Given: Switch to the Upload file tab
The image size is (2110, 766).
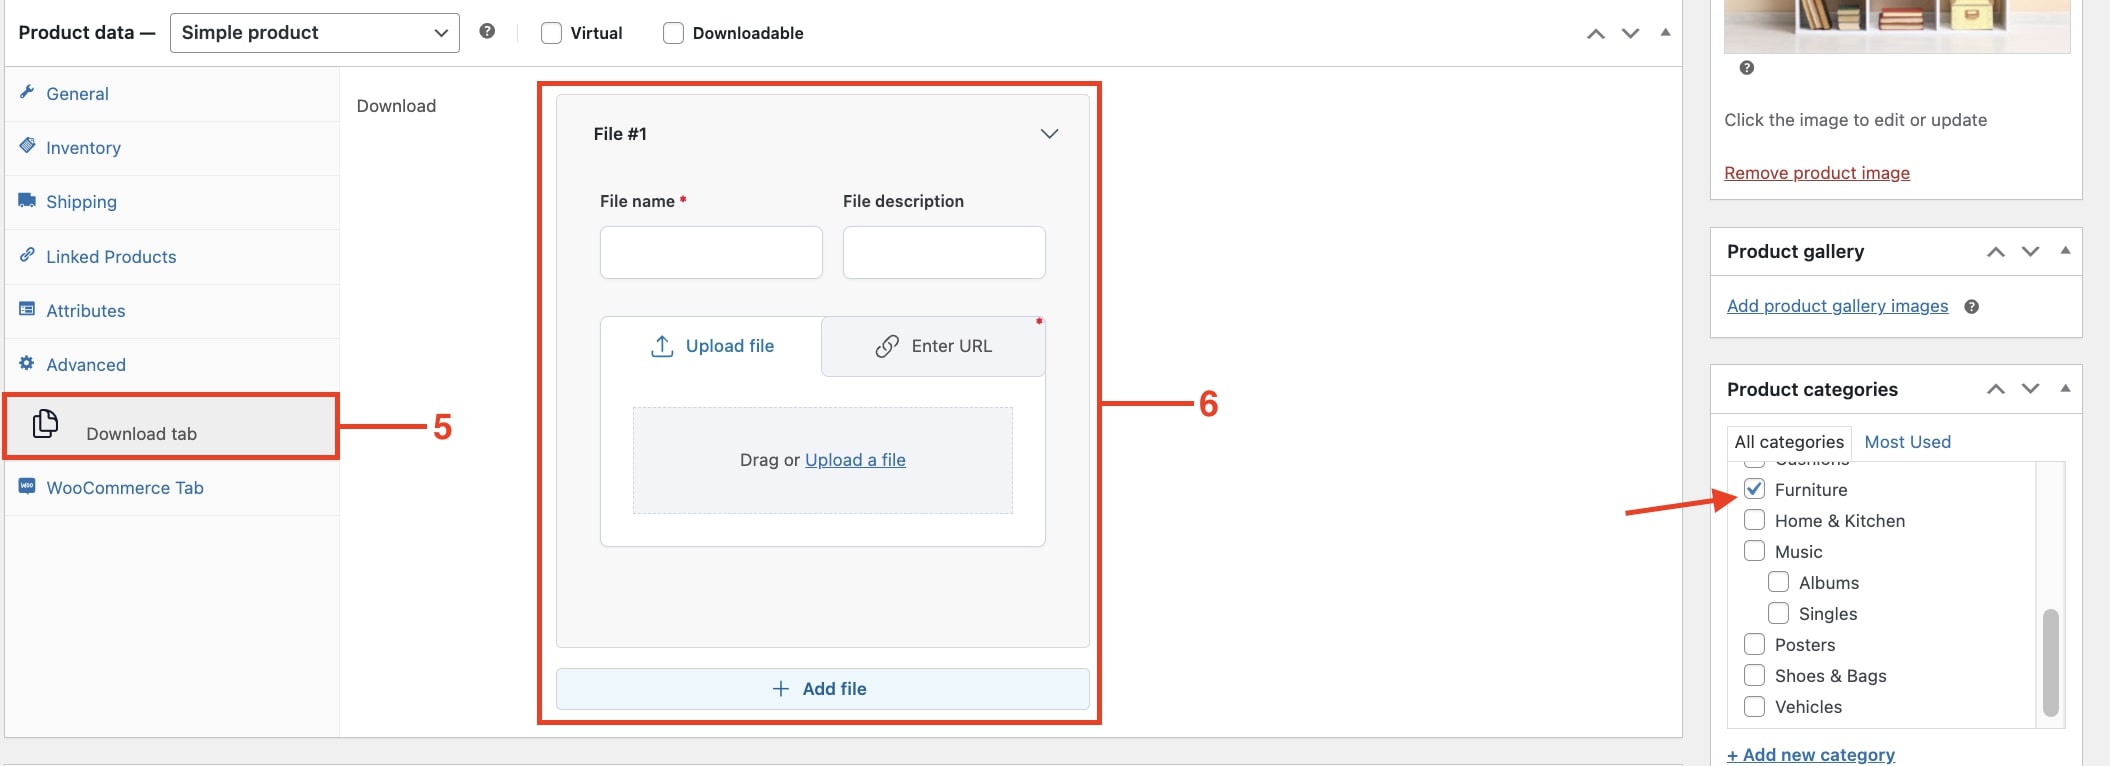Looking at the screenshot, I should click(711, 346).
